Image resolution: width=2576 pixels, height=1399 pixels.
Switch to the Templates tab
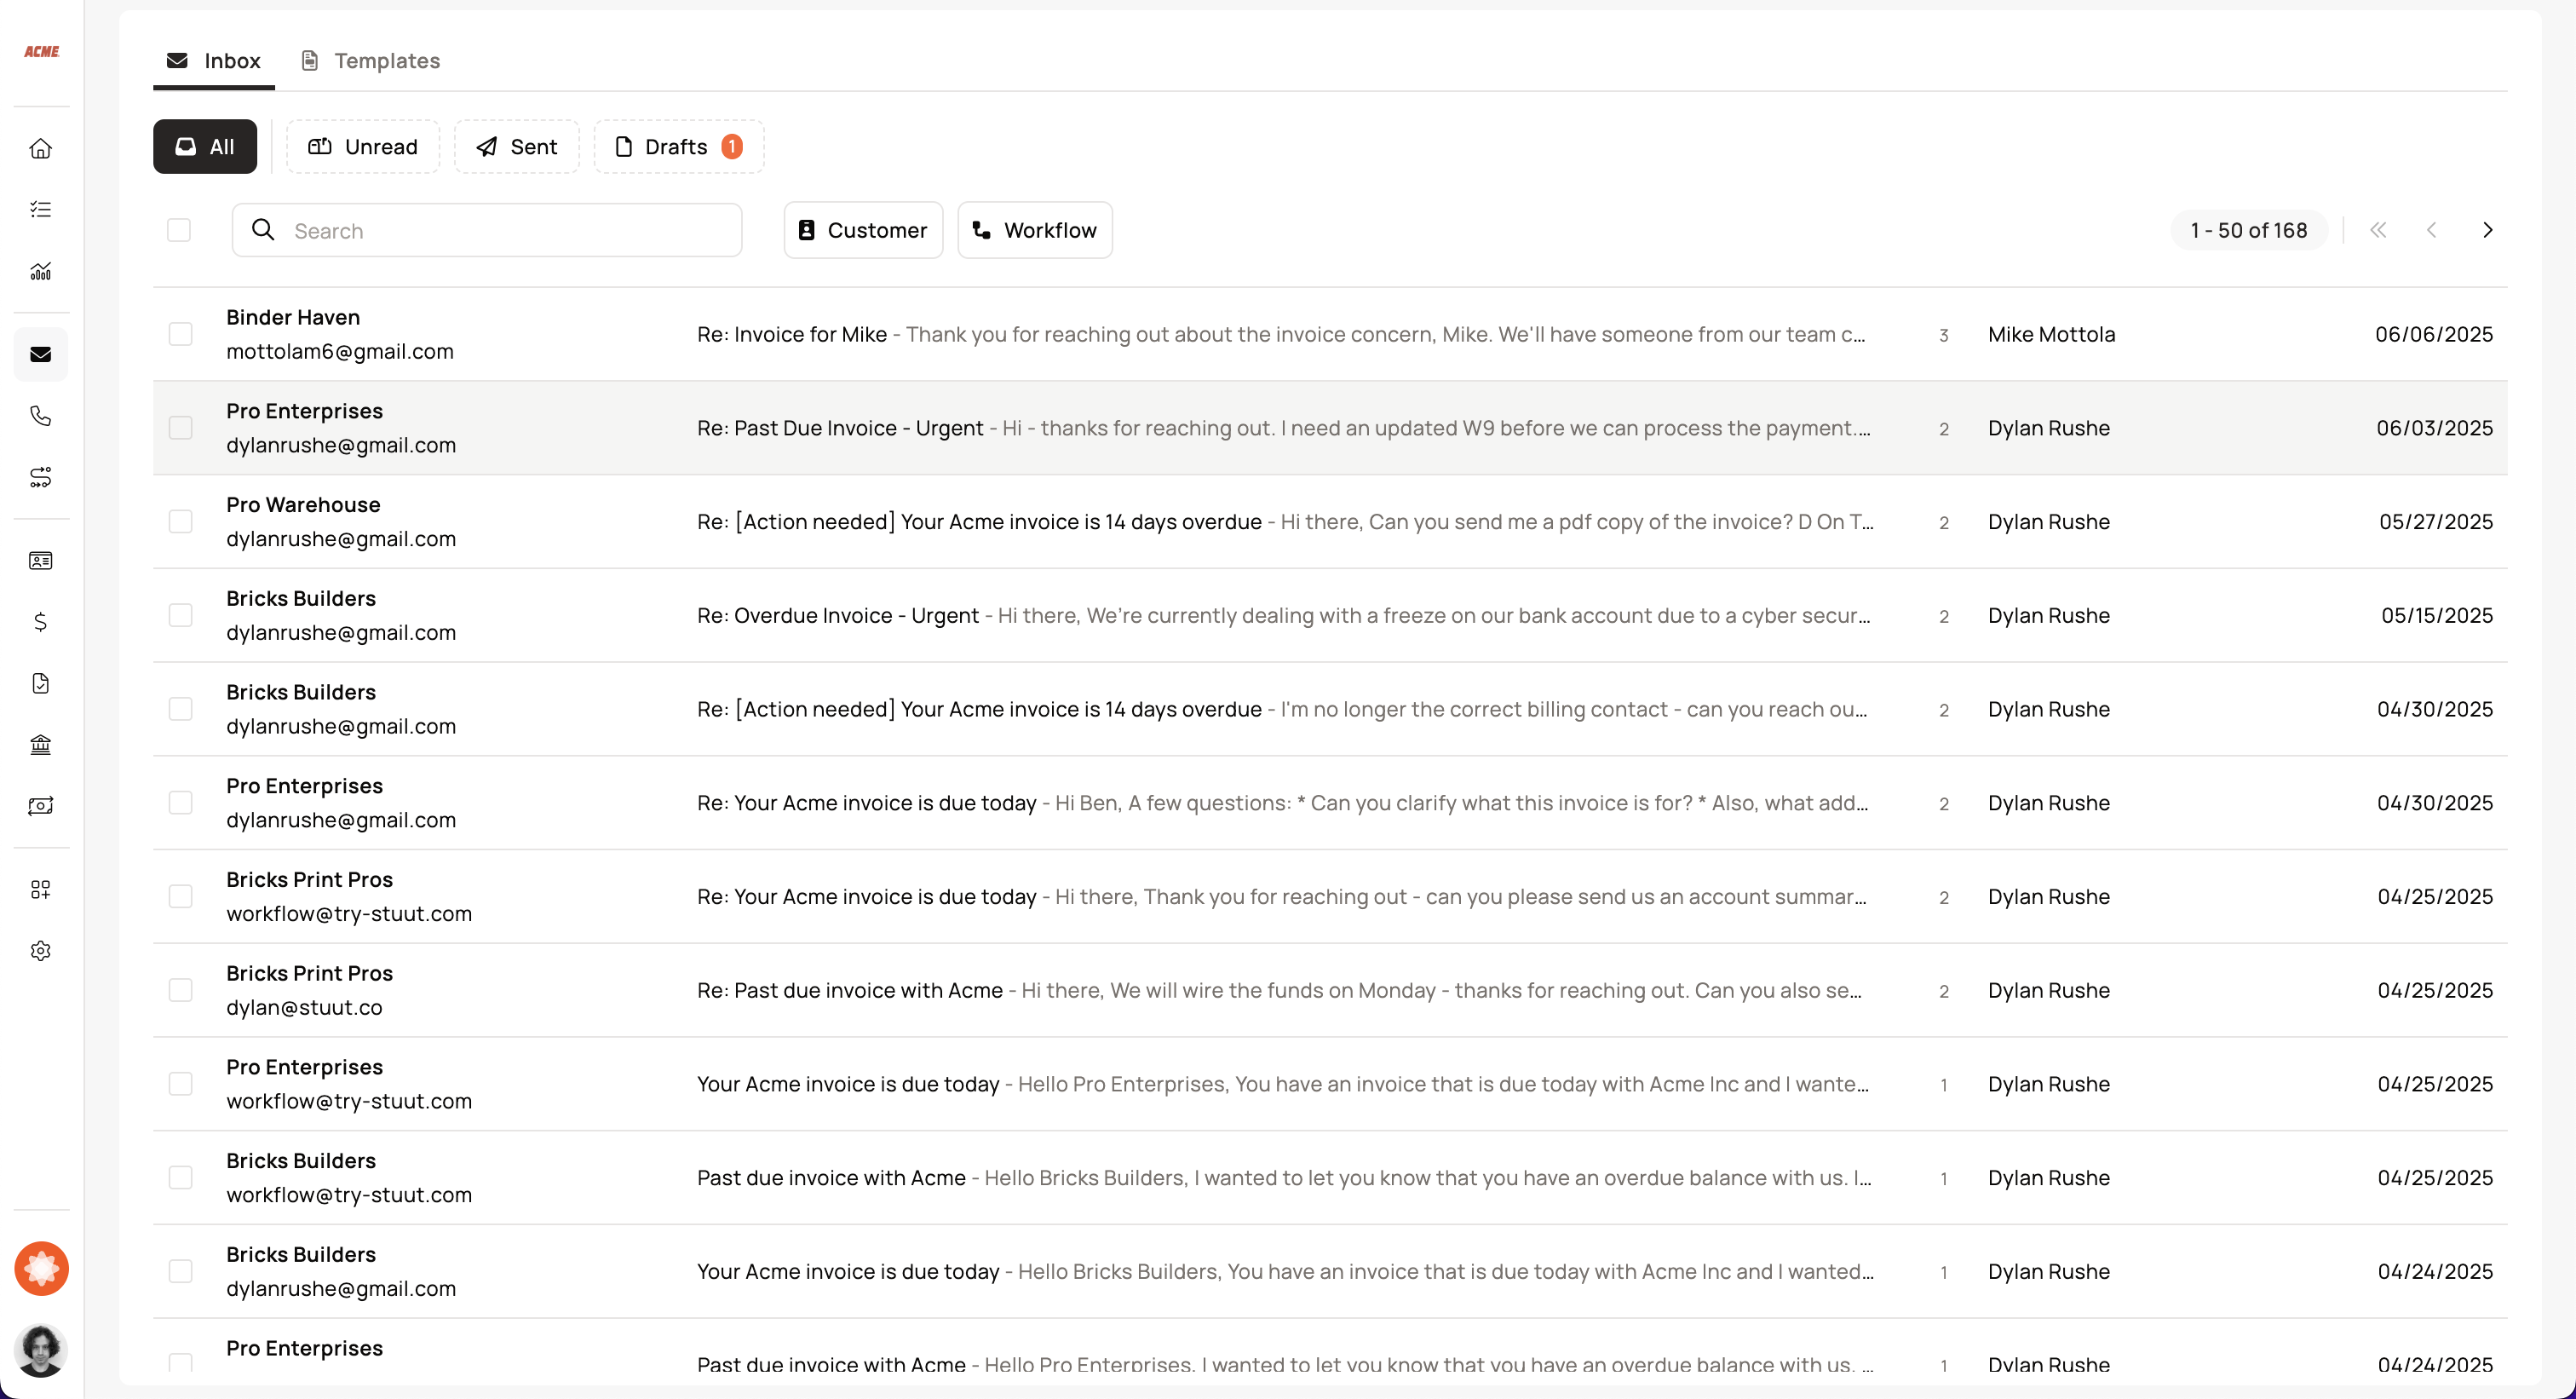coord(371,61)
